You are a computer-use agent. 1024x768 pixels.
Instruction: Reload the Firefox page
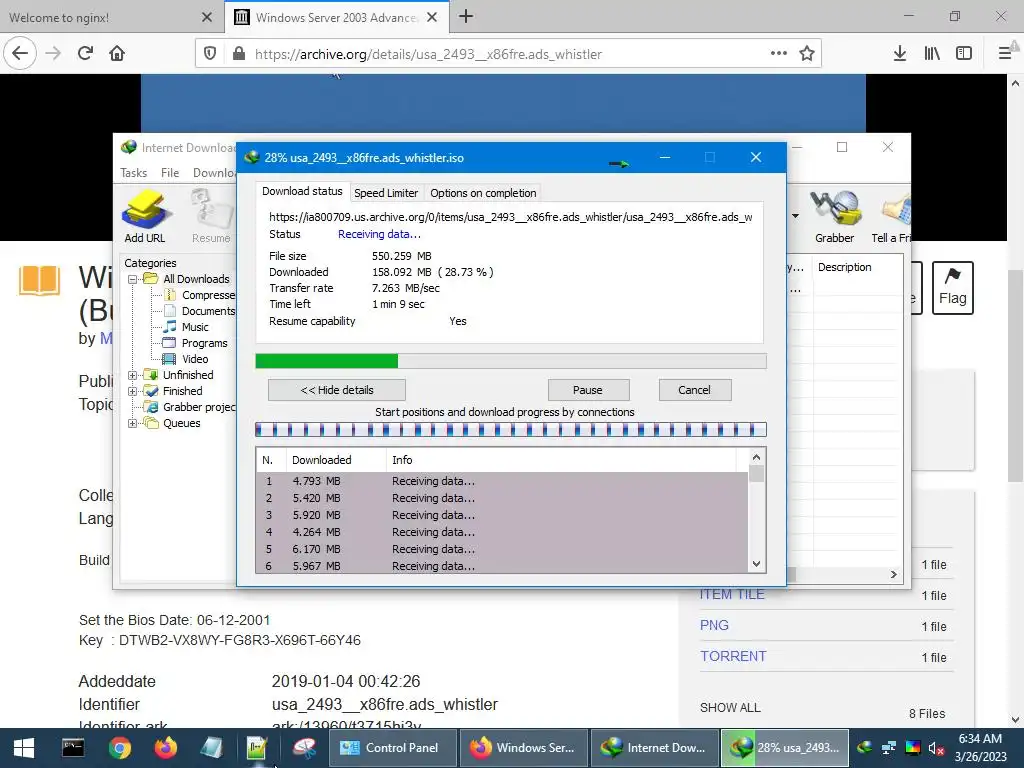[x=86, y=53]
